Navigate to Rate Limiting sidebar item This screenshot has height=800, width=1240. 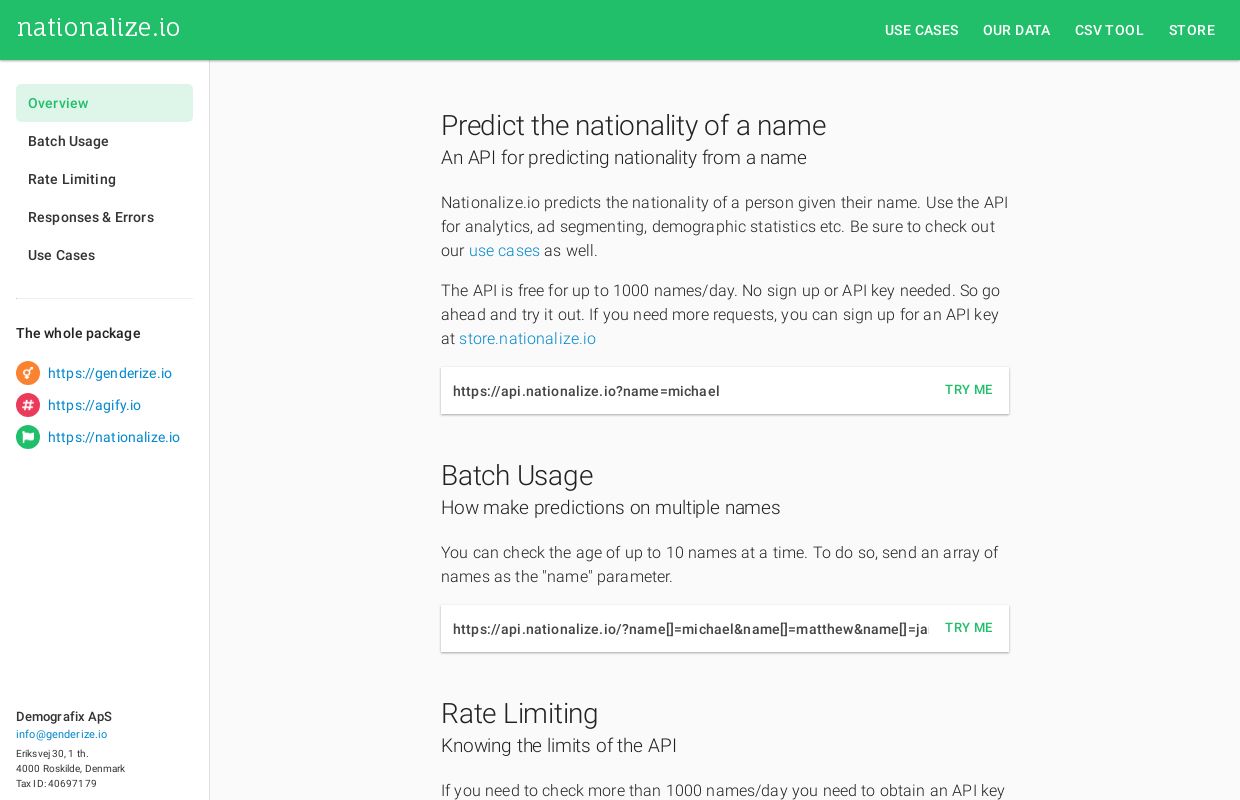click(104, 179)
